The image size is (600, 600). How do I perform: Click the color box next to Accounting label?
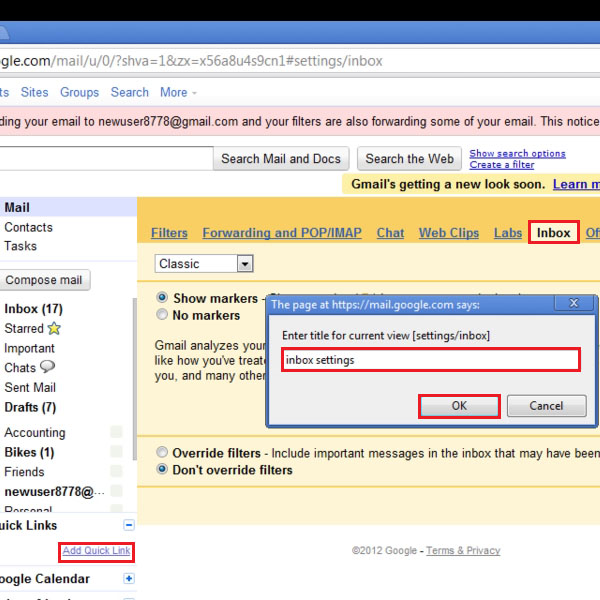[116, 432]
